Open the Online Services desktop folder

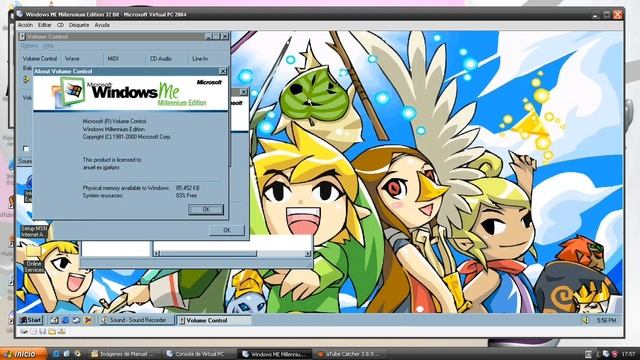tap(34, 259)
